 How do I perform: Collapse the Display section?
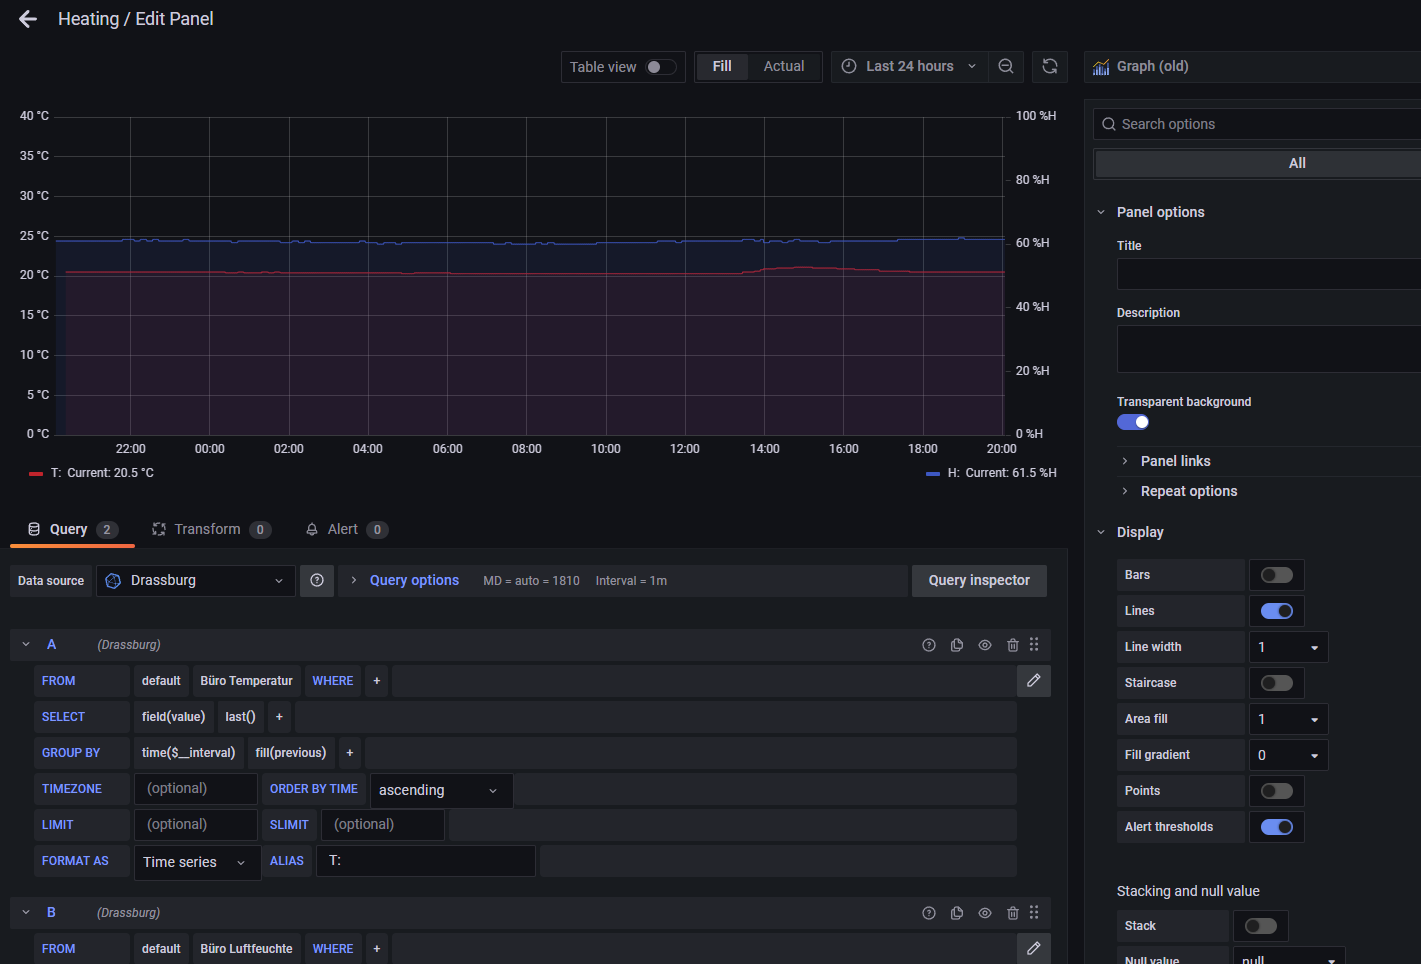click(1101, 532)
